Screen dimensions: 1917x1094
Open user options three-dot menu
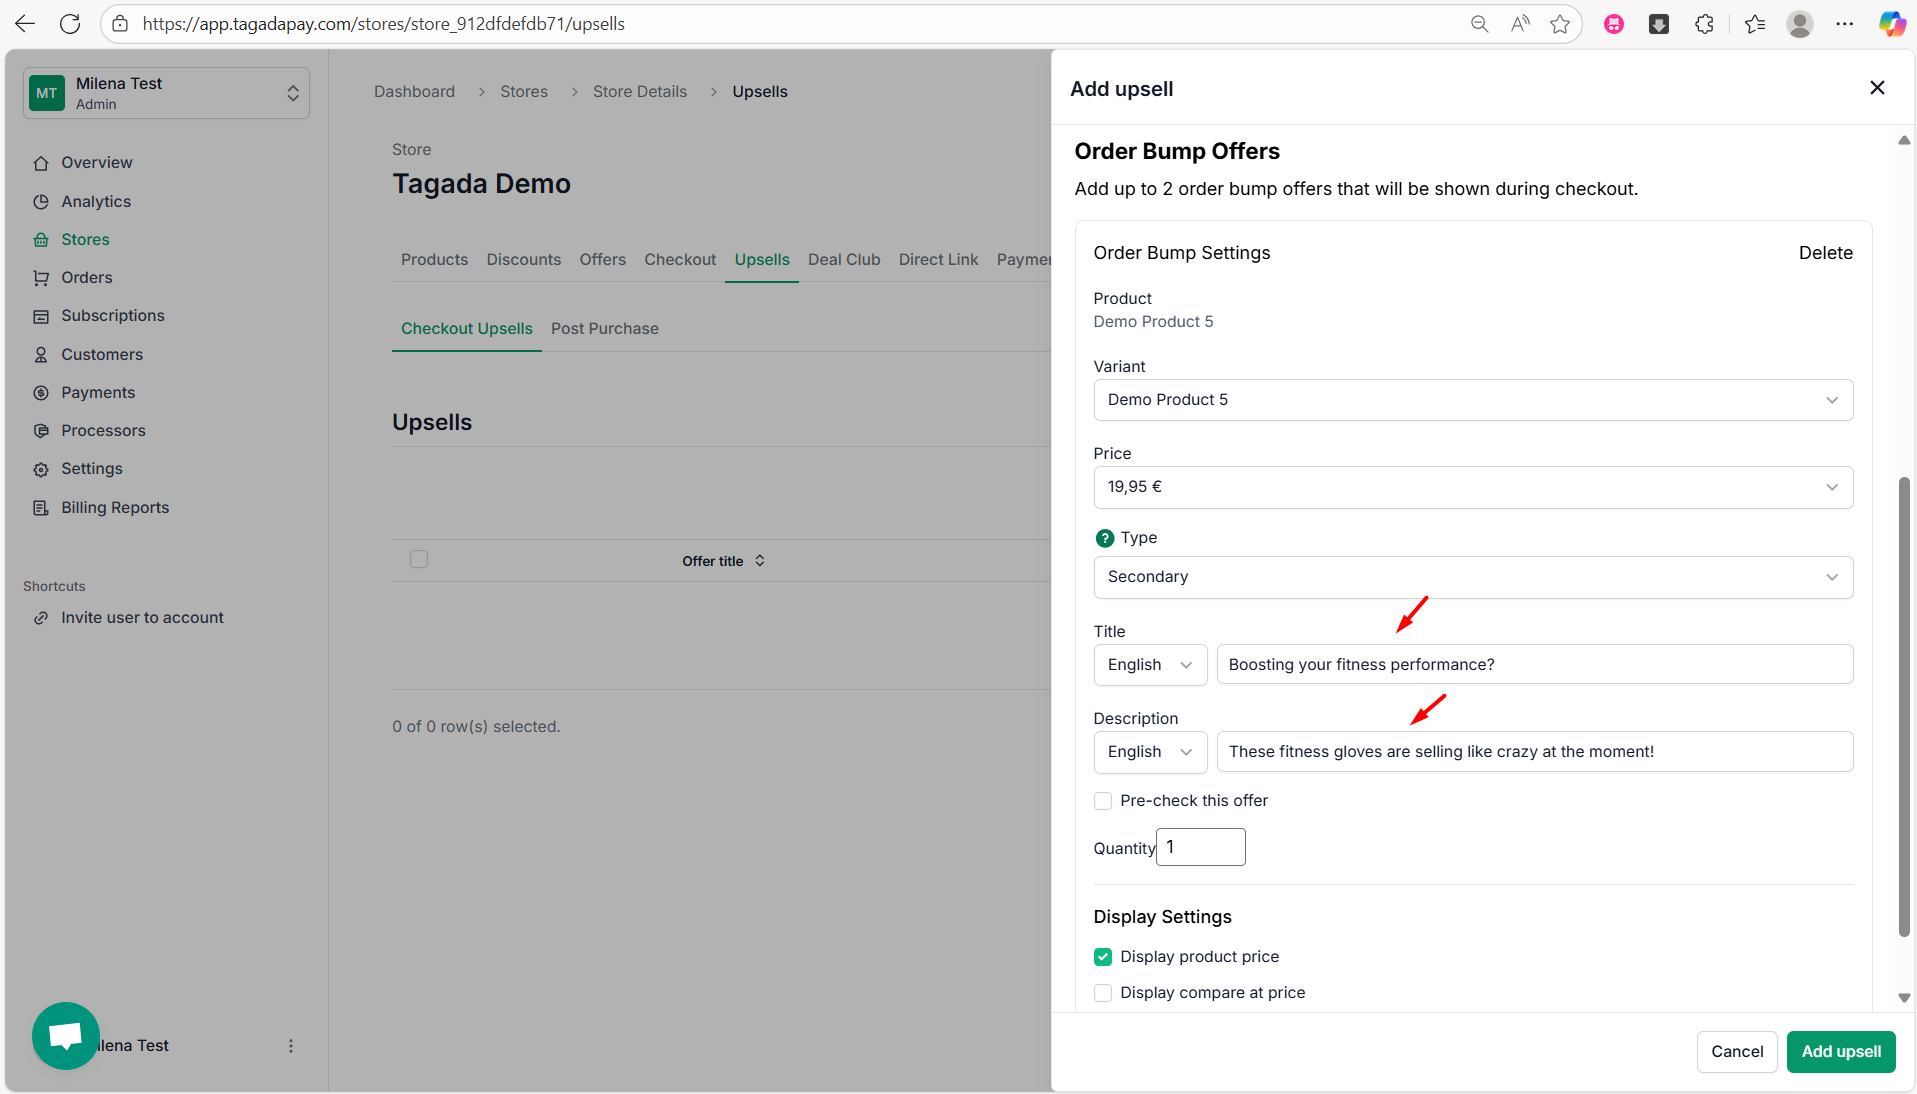291,1046
